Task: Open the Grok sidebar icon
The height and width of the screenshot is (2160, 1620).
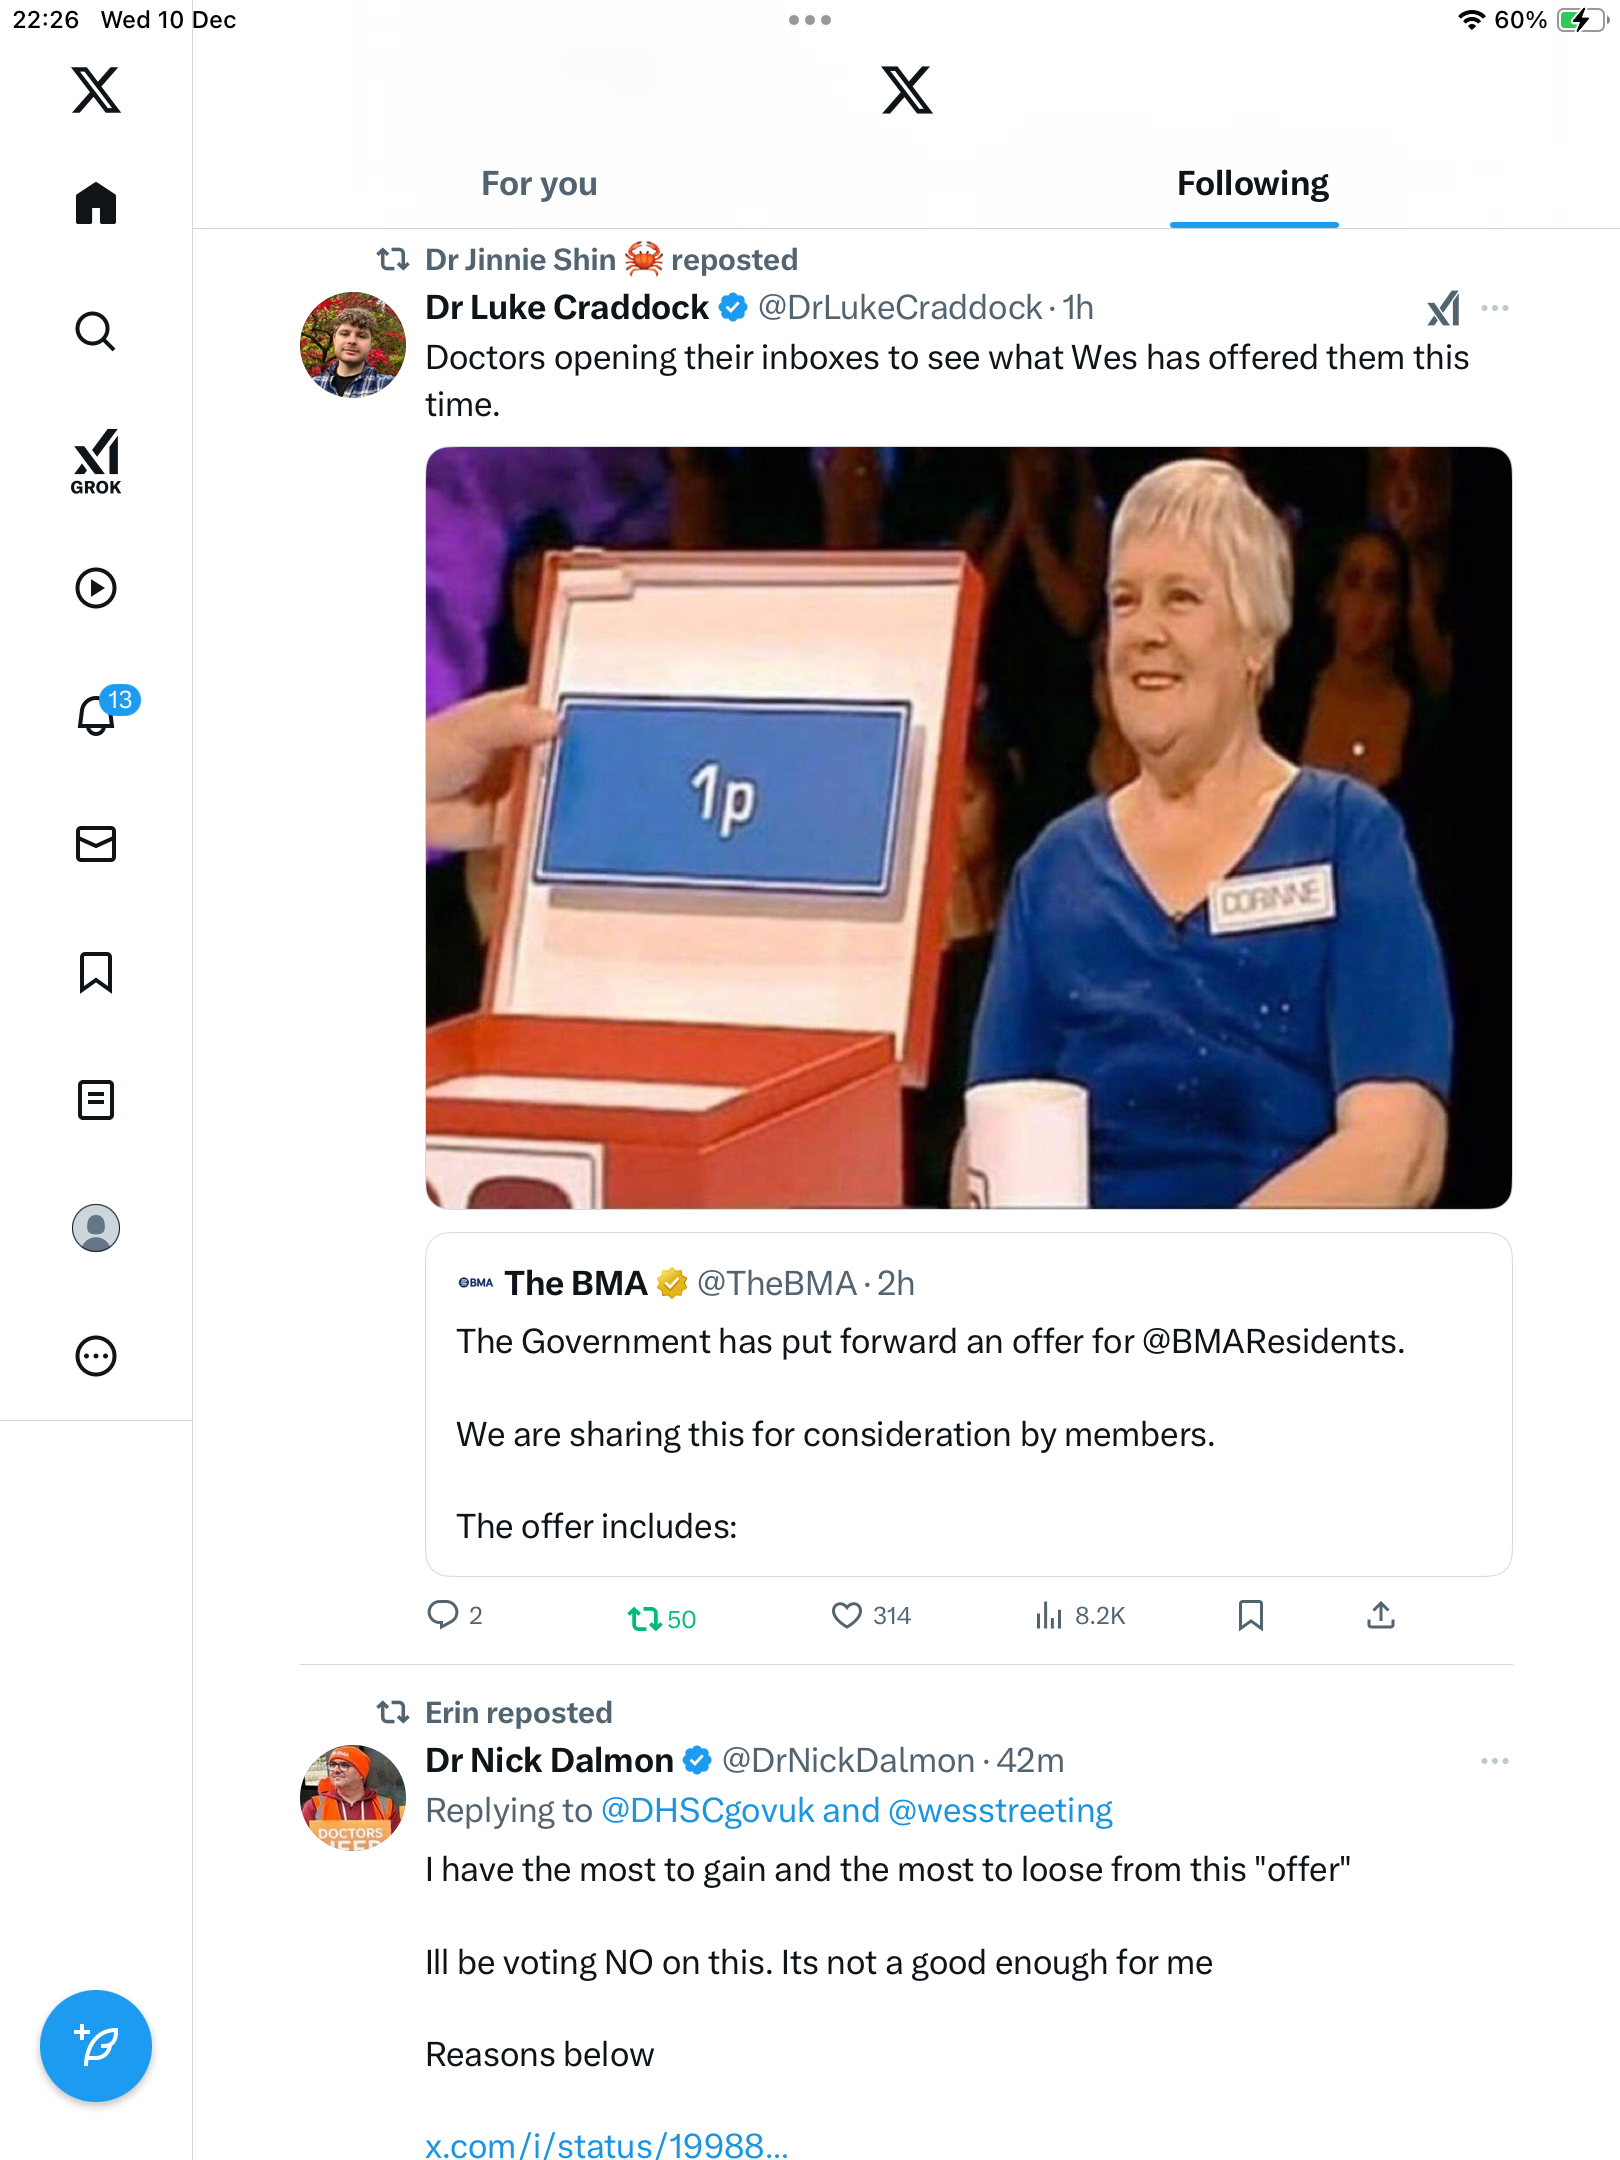Action: [96, 462]
